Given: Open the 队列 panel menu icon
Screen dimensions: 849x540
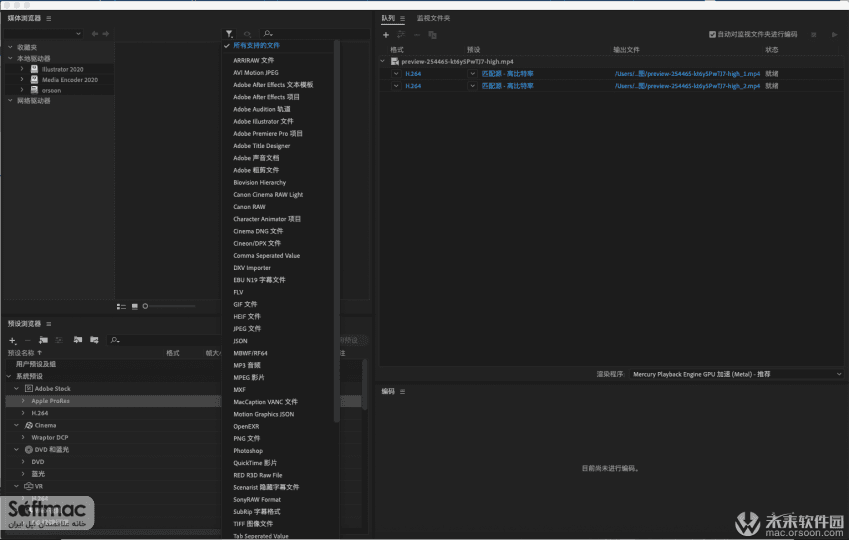Looking at the screenshot, I should [402, 18].
